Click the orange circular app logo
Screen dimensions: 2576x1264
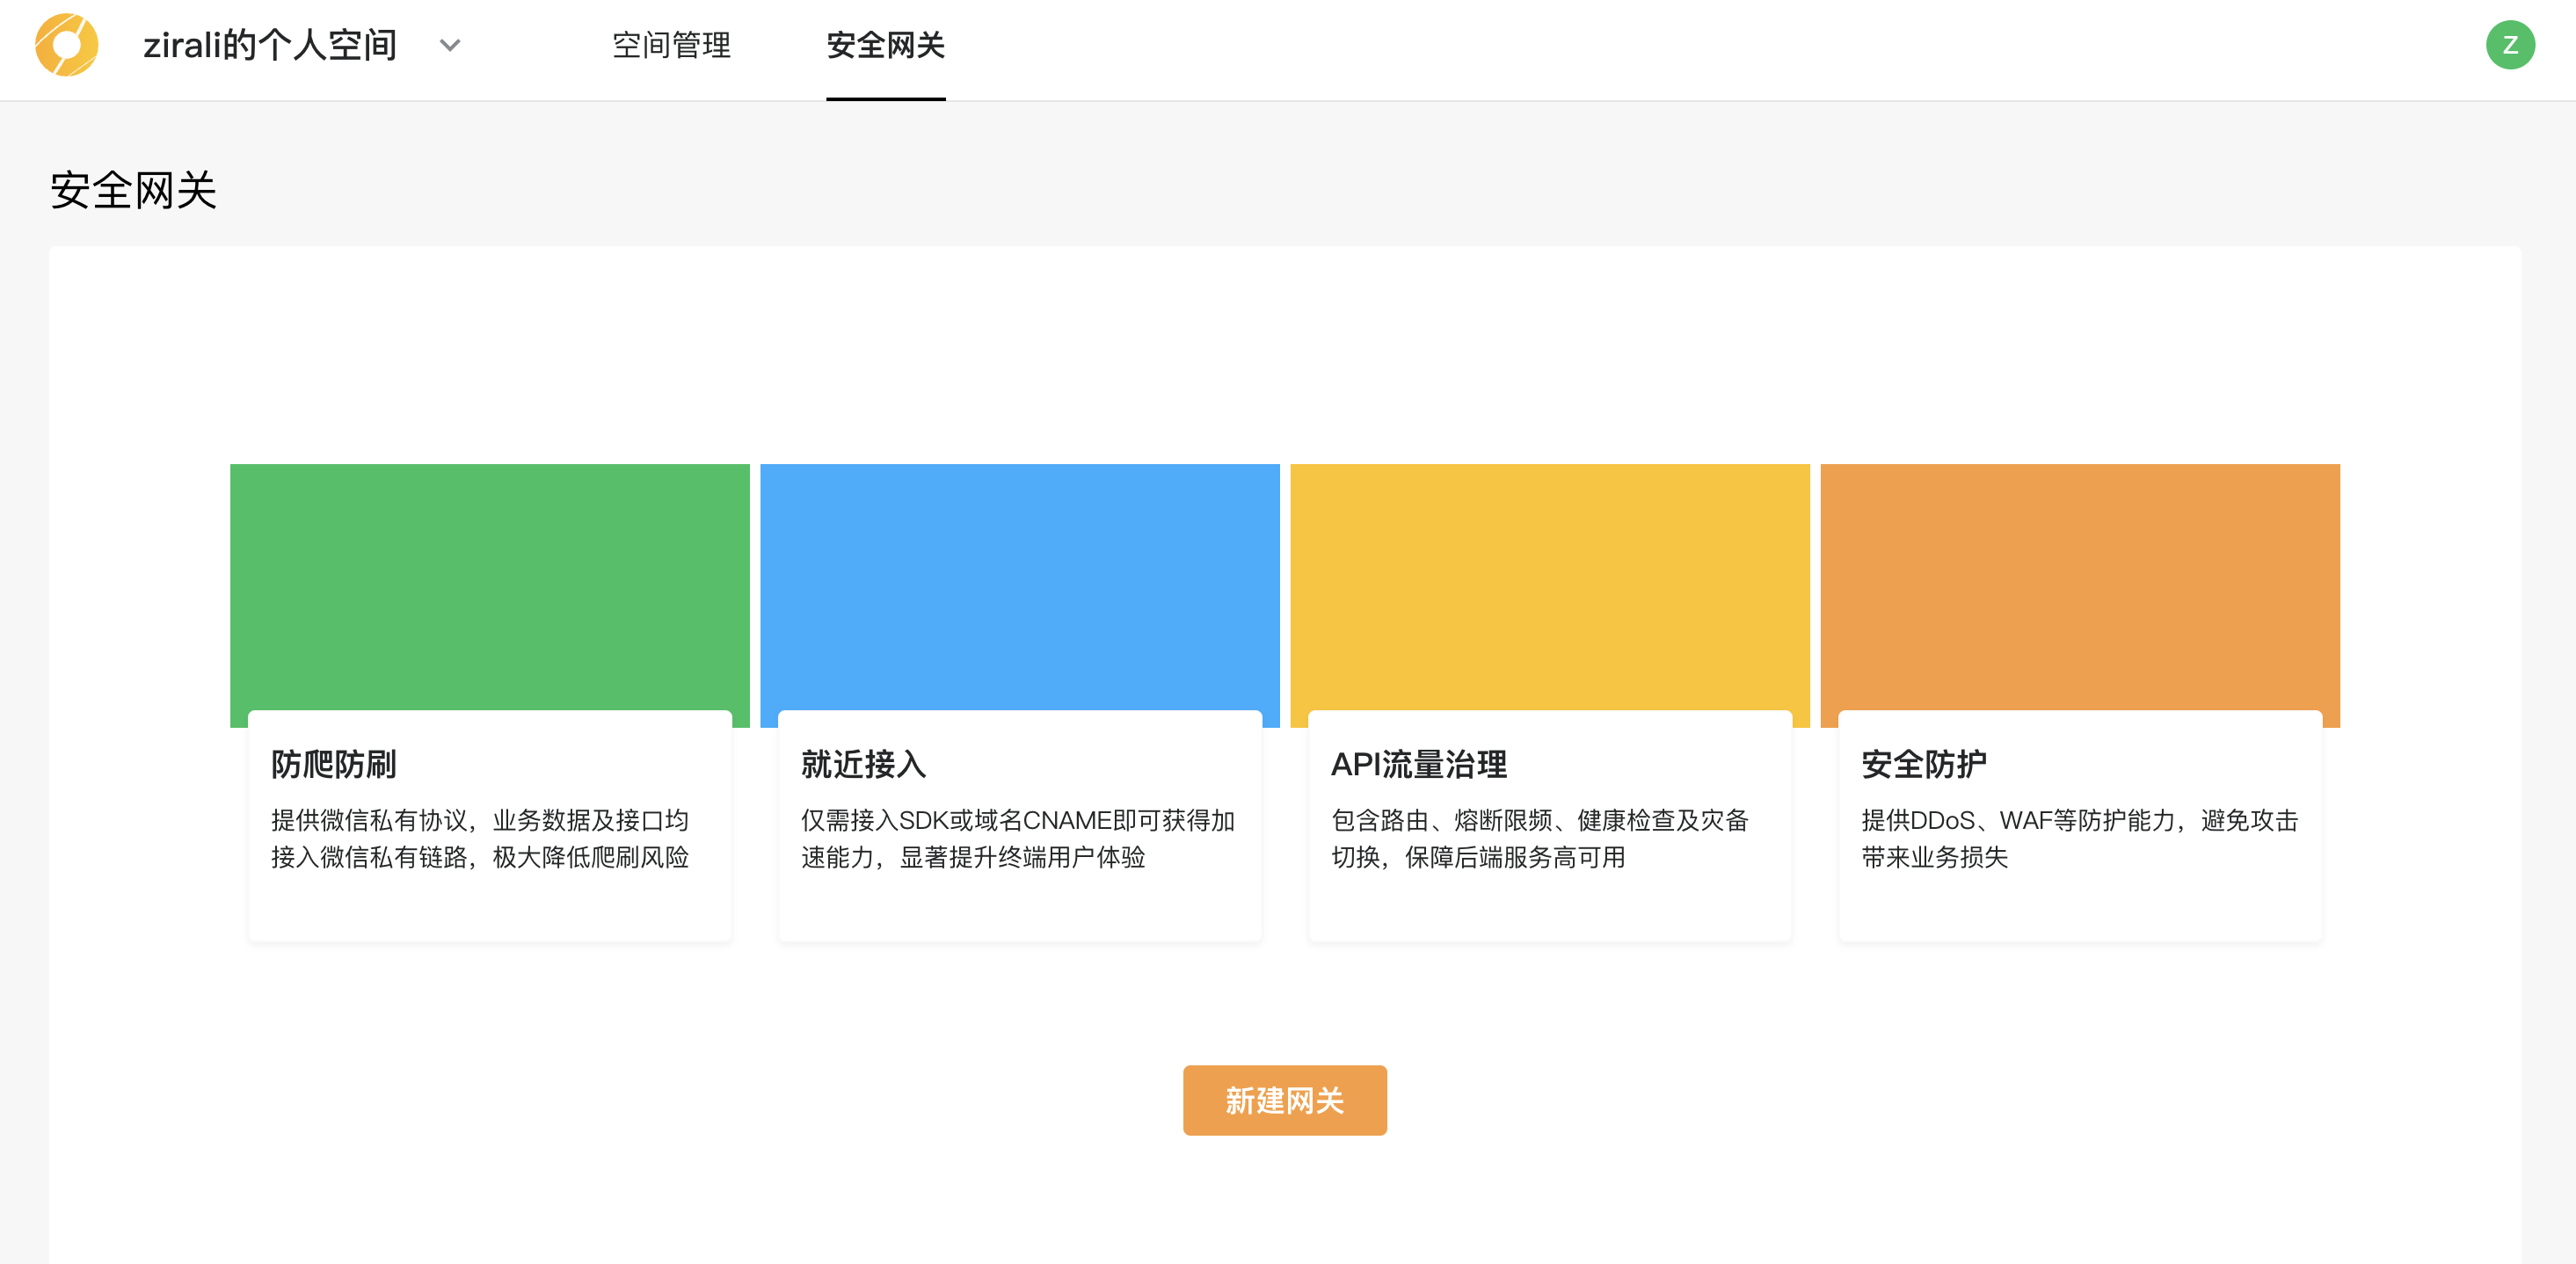tap(66, 45)
